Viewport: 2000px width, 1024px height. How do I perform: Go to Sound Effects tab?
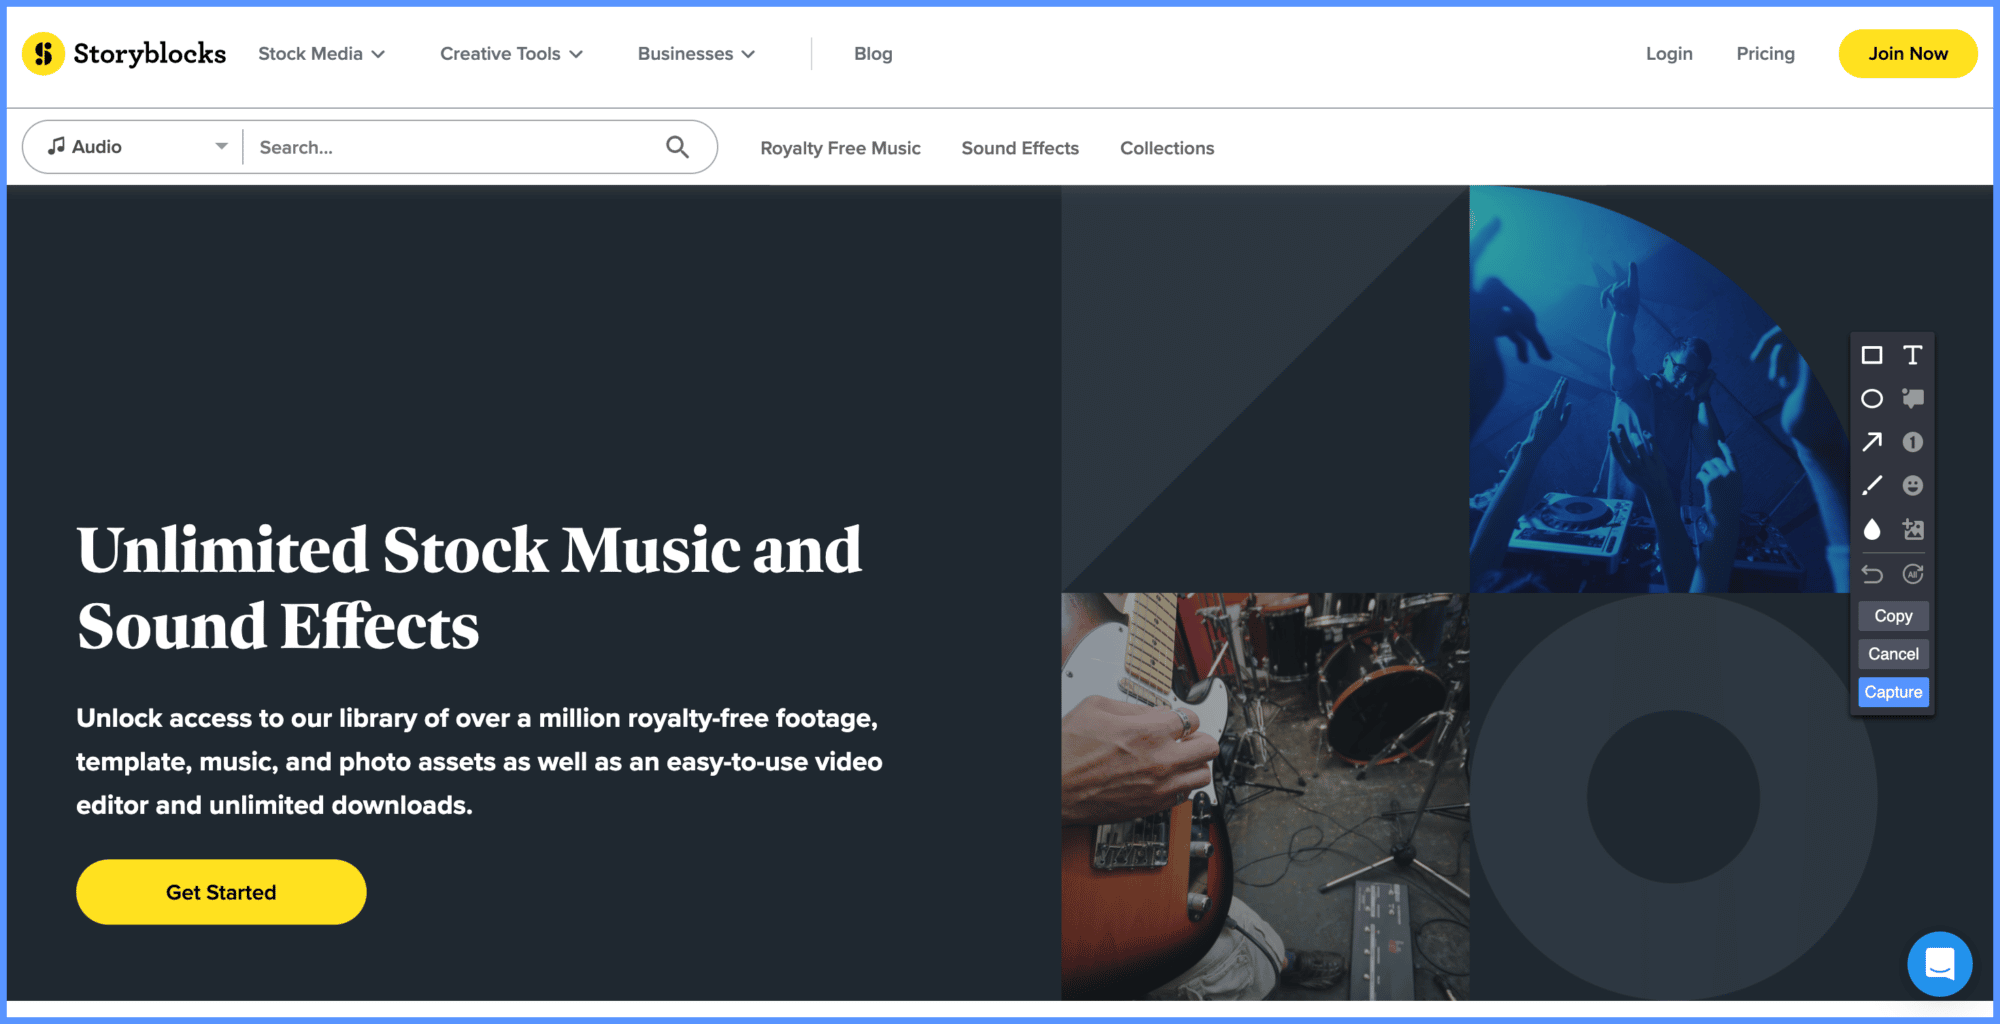coord(1020,148)
